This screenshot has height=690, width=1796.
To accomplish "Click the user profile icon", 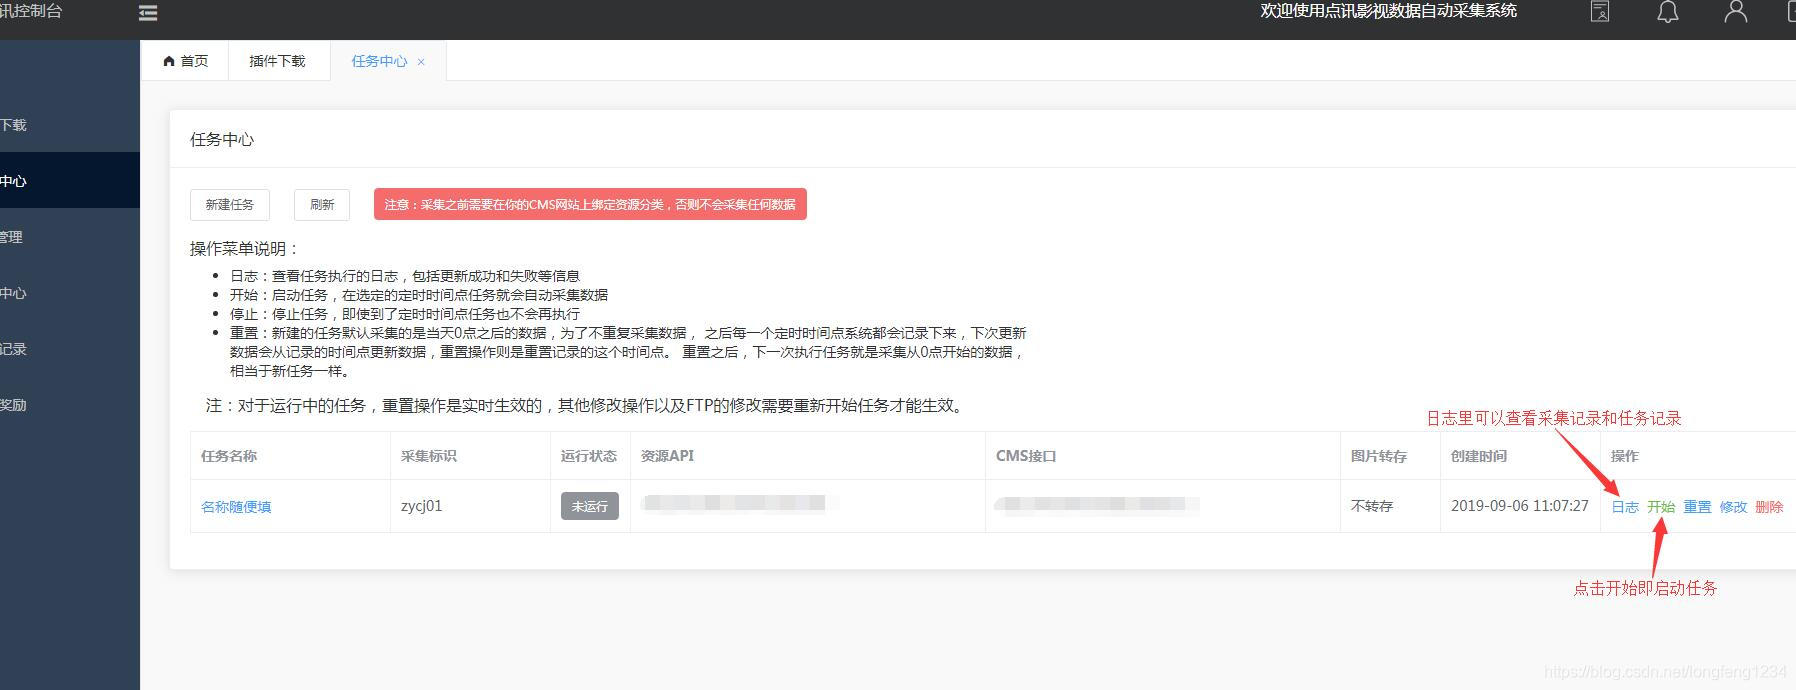I will point(1735,12).
